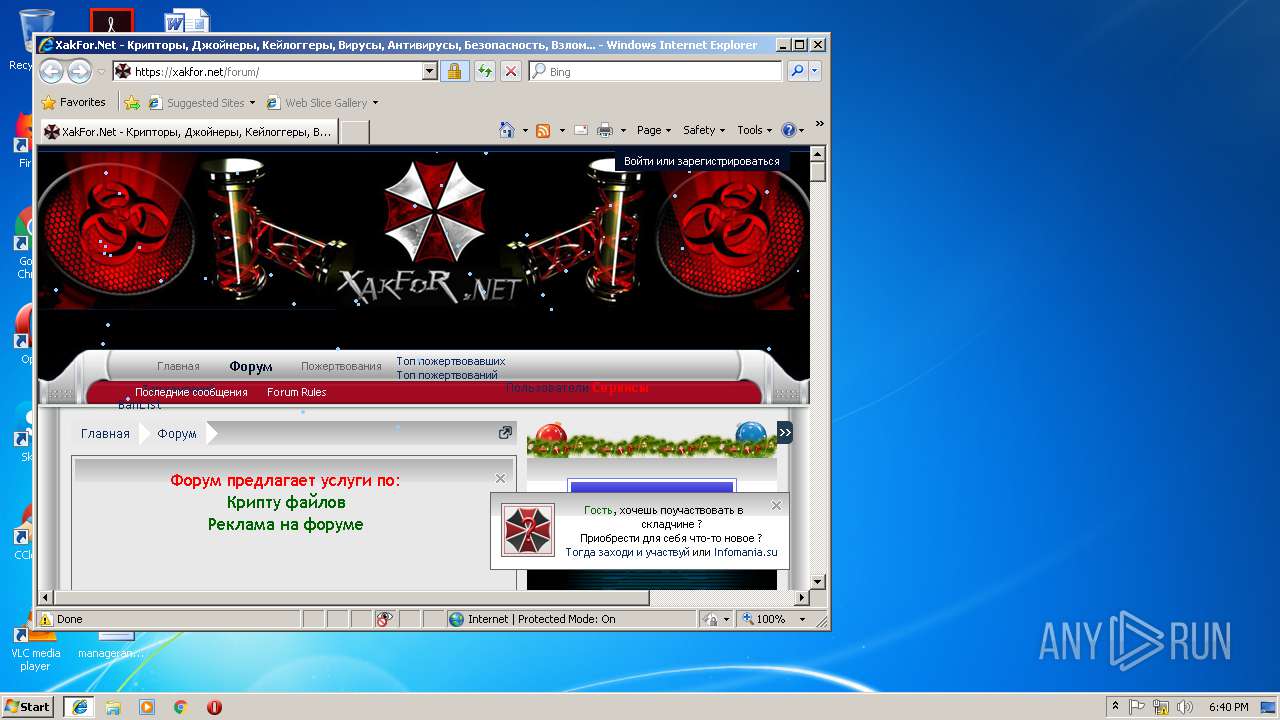This screenshot has width=1280, height=720.
Task: Open the Page menu
Action: point(654,130)
